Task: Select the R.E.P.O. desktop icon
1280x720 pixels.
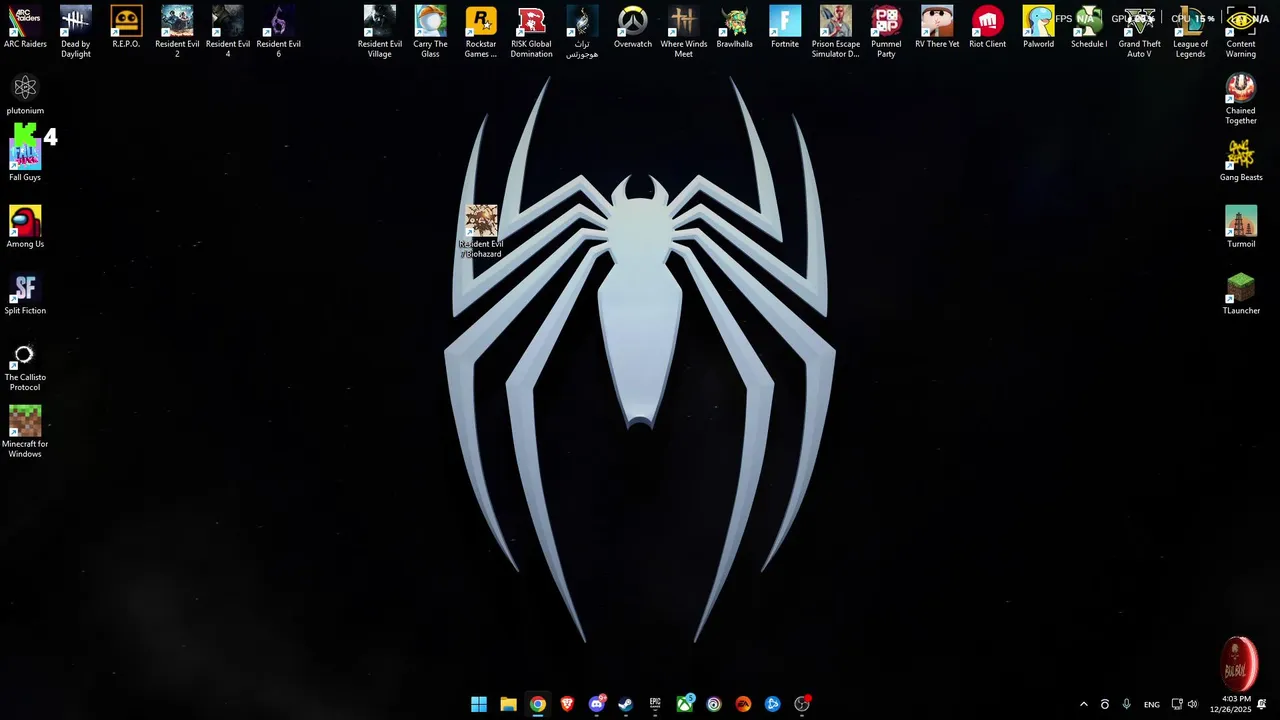Action: point(126,27)
